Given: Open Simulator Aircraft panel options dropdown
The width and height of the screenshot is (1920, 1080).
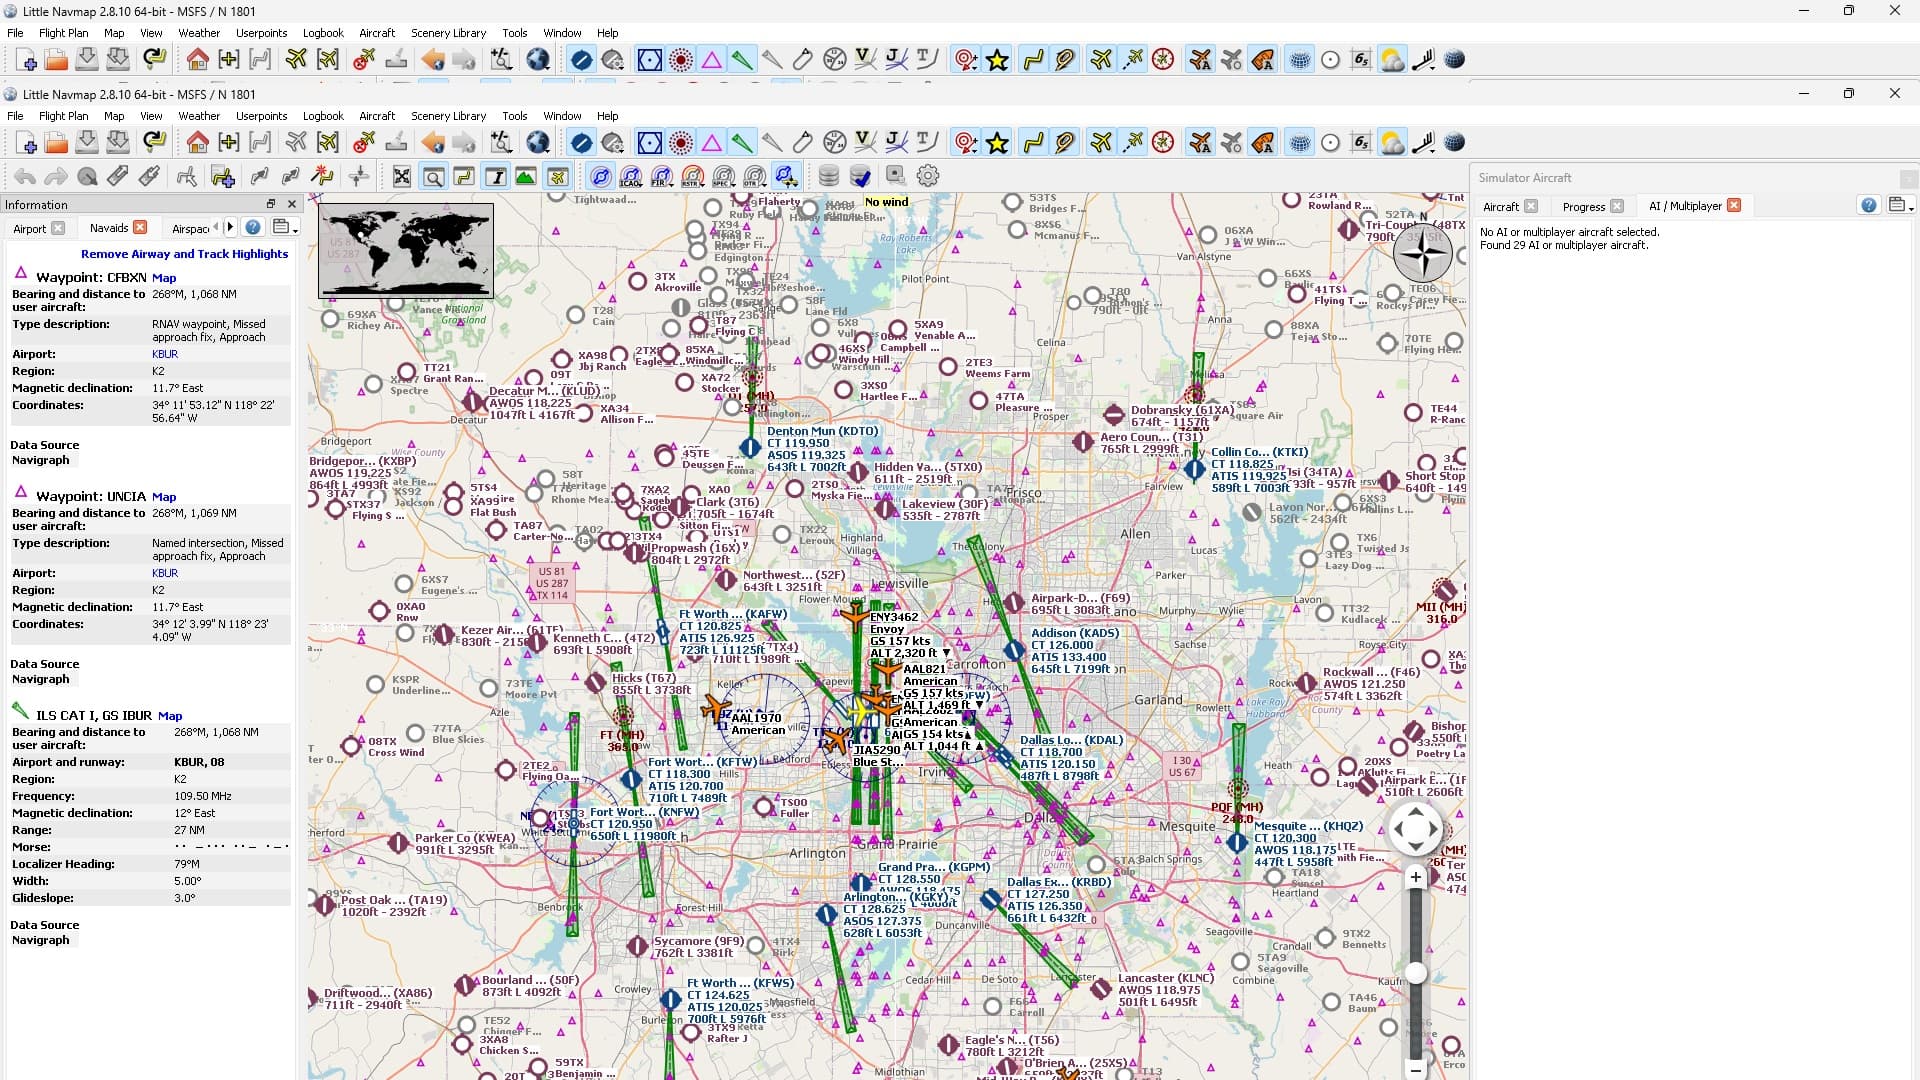Looking at the screenshot, I should pos(1900,205).
